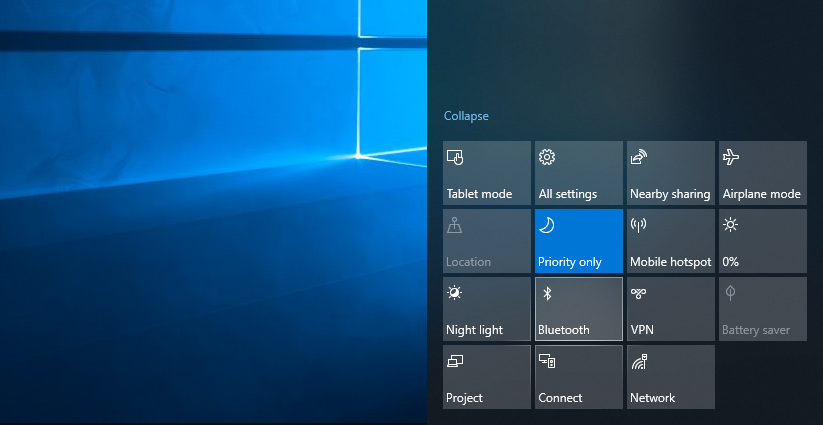The width and height of the screenshot is (823, 425).
Task: Change brightness using 0% tile
Action: pyautogui.click(x=763, y=241)
